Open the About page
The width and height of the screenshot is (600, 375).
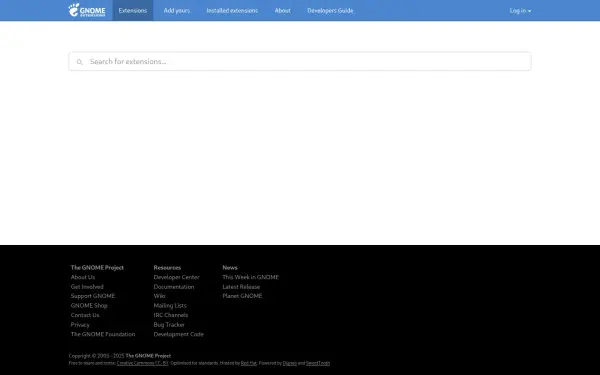click(x=282, y=10)
